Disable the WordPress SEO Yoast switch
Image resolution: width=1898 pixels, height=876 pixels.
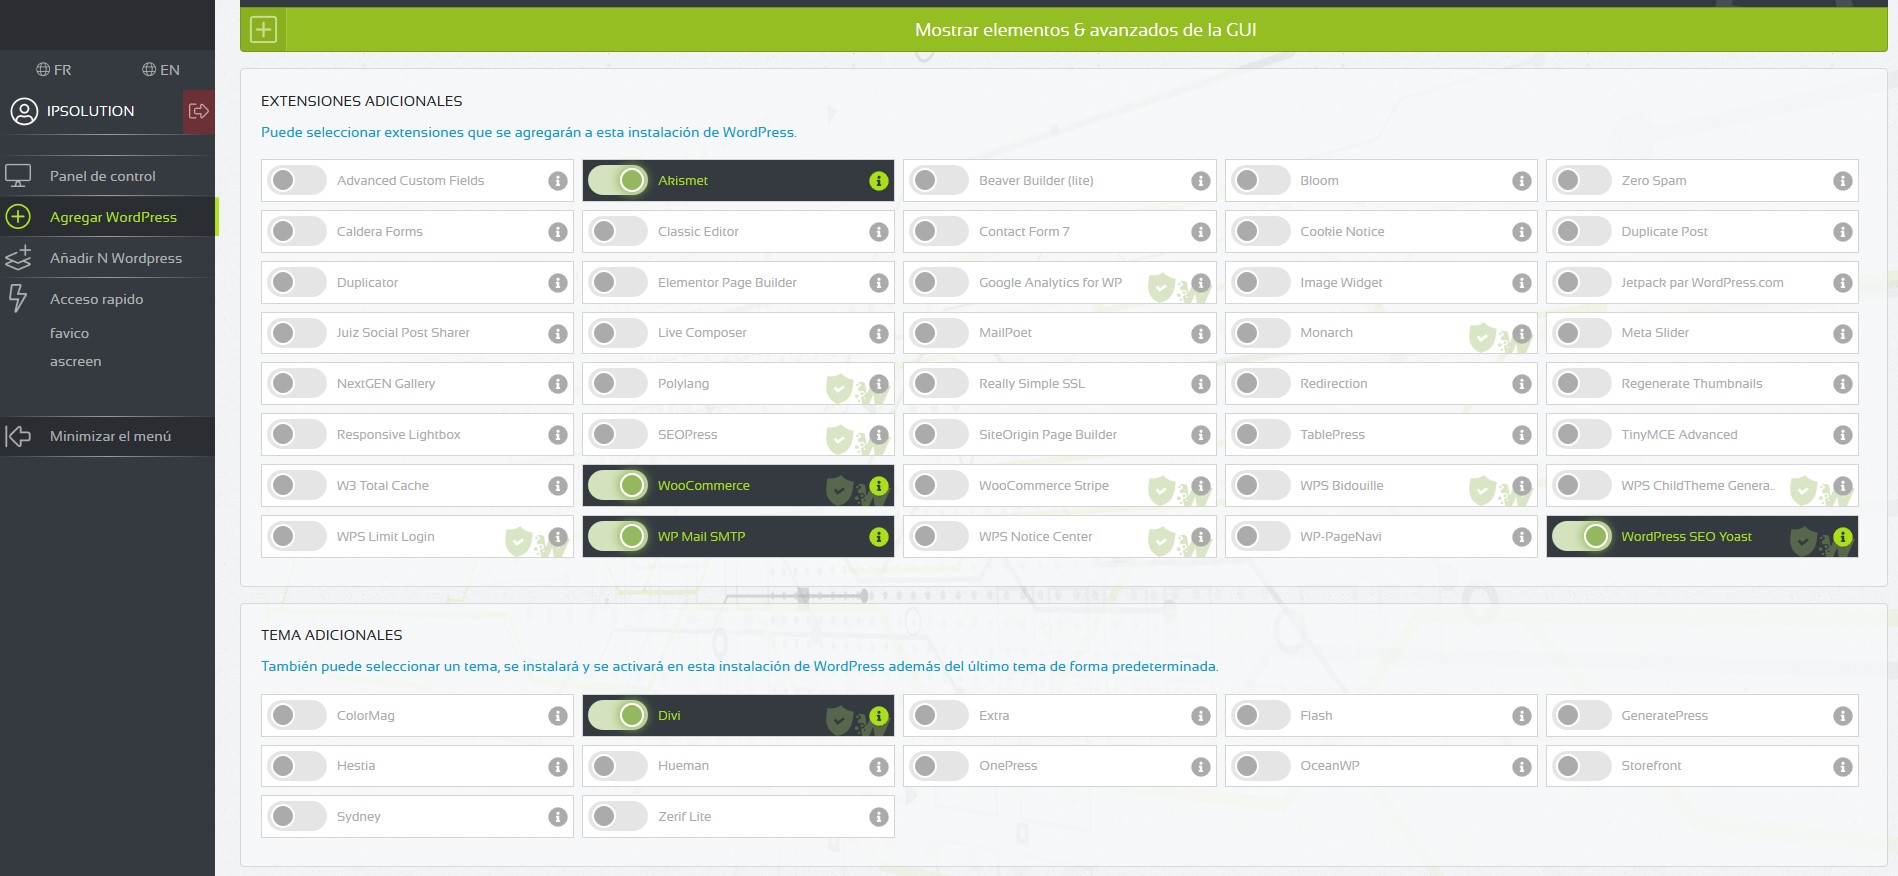click(x=1582, y=536)
